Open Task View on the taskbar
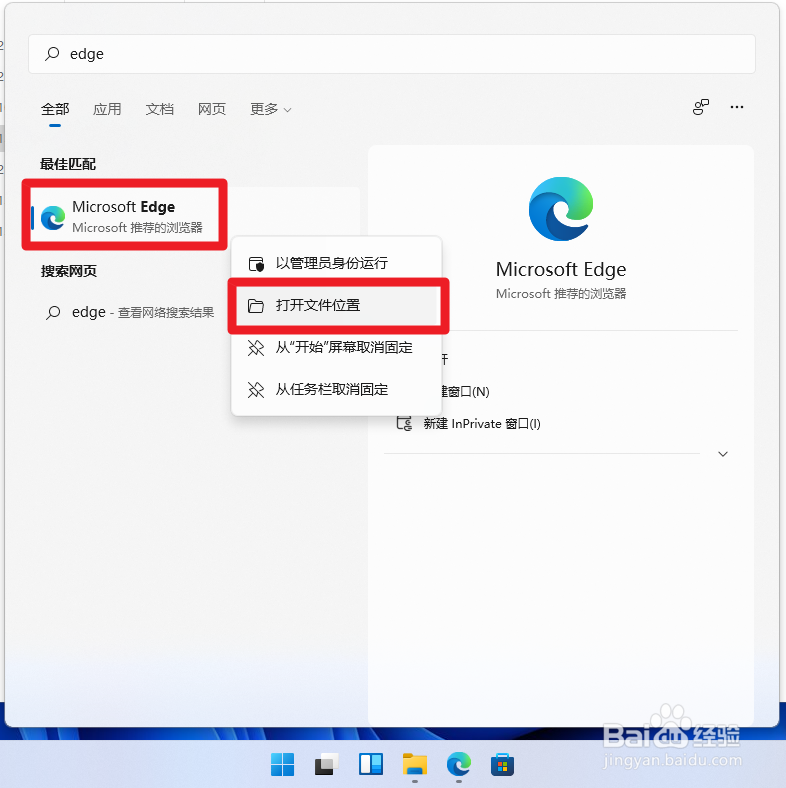Viewport: 786px width, 788px height. click(x=327, y=764)
